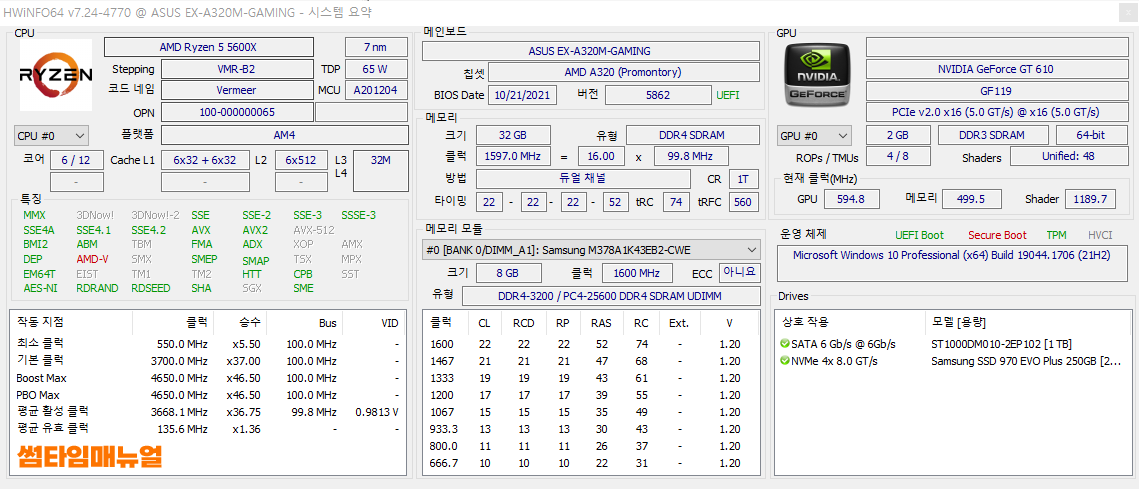Click the SSE4.2 feature flag
Image resolution: width=1139 pixels, height=489 pixels.
click(x=148, y=230)
